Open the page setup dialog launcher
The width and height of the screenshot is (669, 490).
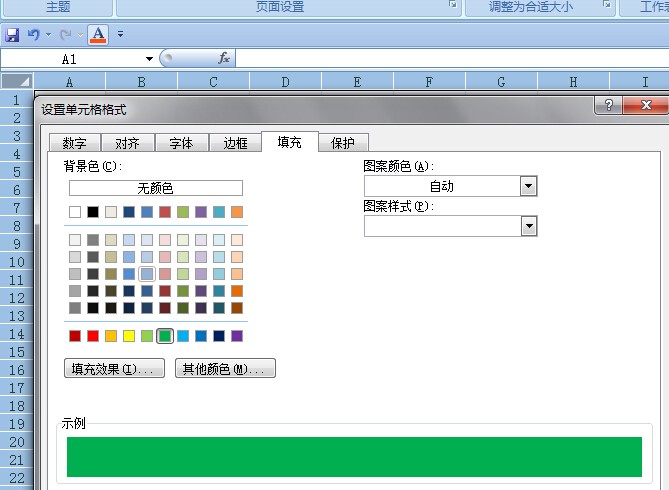pos(453,5)
